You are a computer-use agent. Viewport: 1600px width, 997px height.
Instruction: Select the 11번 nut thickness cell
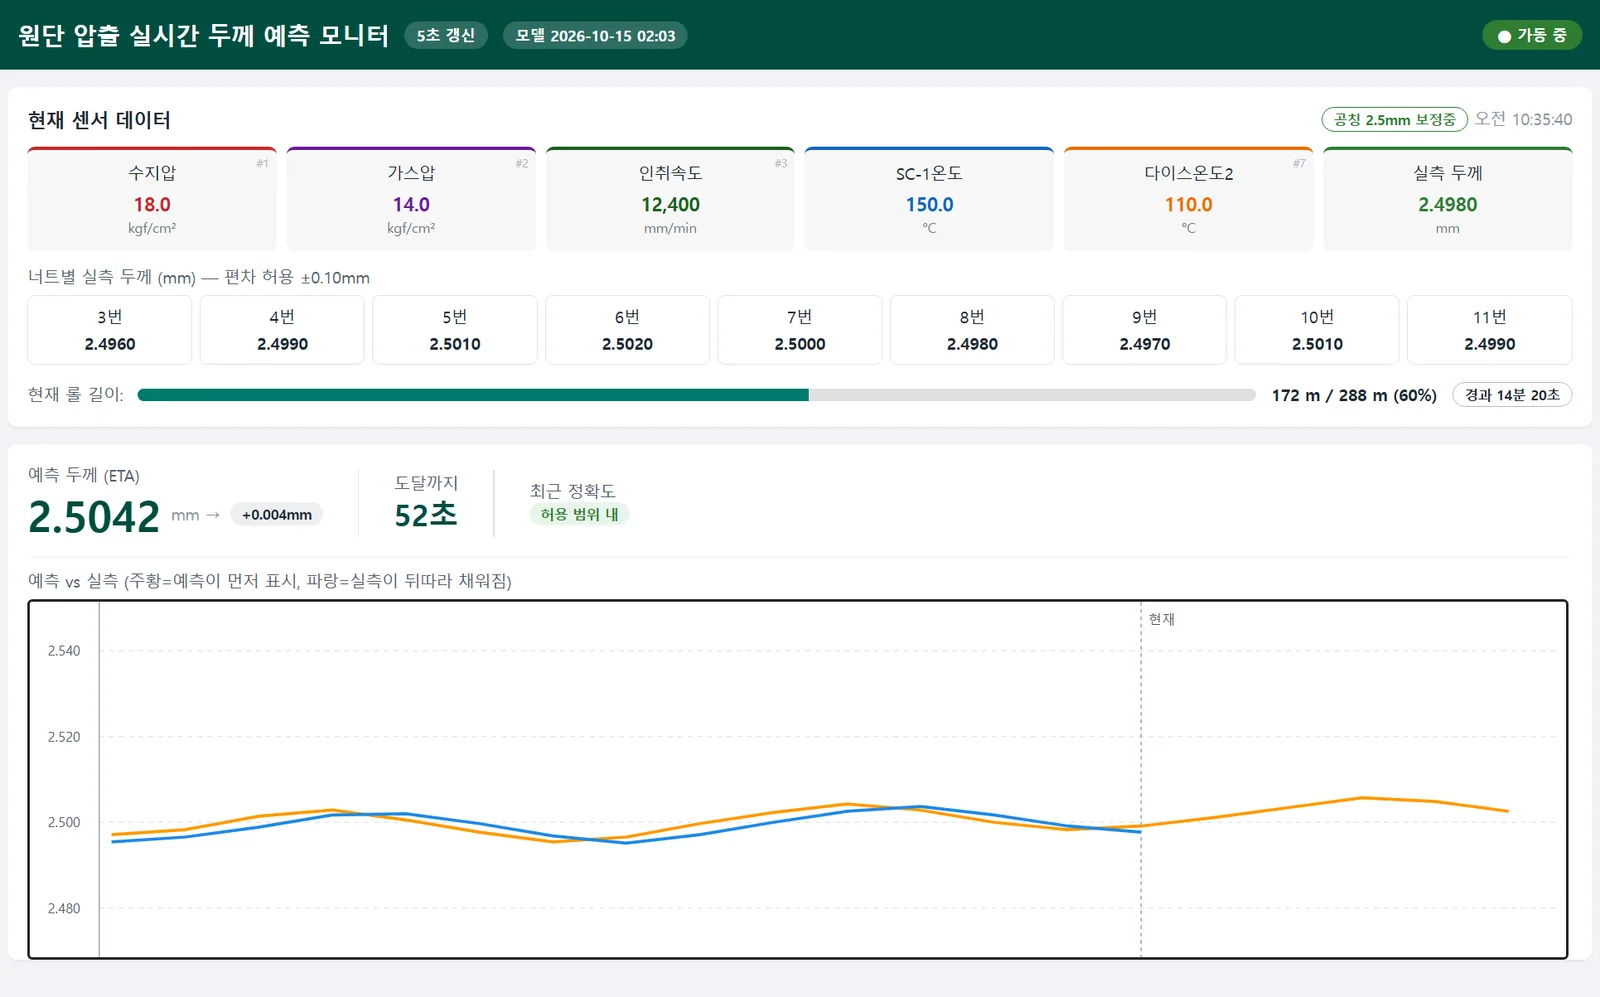click(1490, 330)
